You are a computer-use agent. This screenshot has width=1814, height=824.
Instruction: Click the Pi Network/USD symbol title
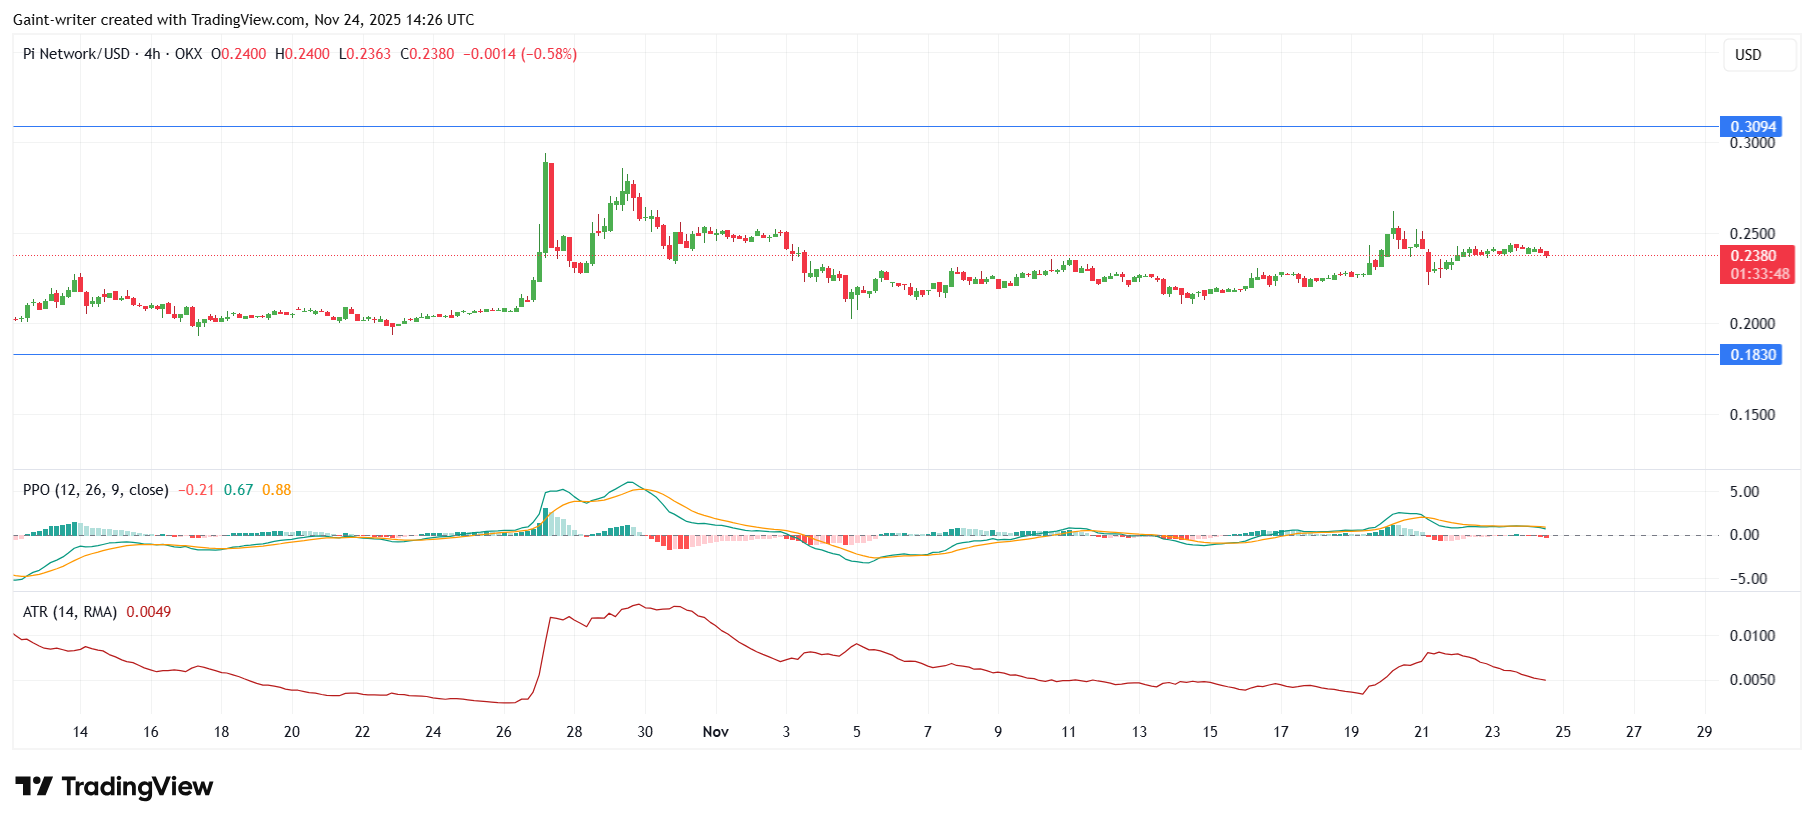click(76, 54)
